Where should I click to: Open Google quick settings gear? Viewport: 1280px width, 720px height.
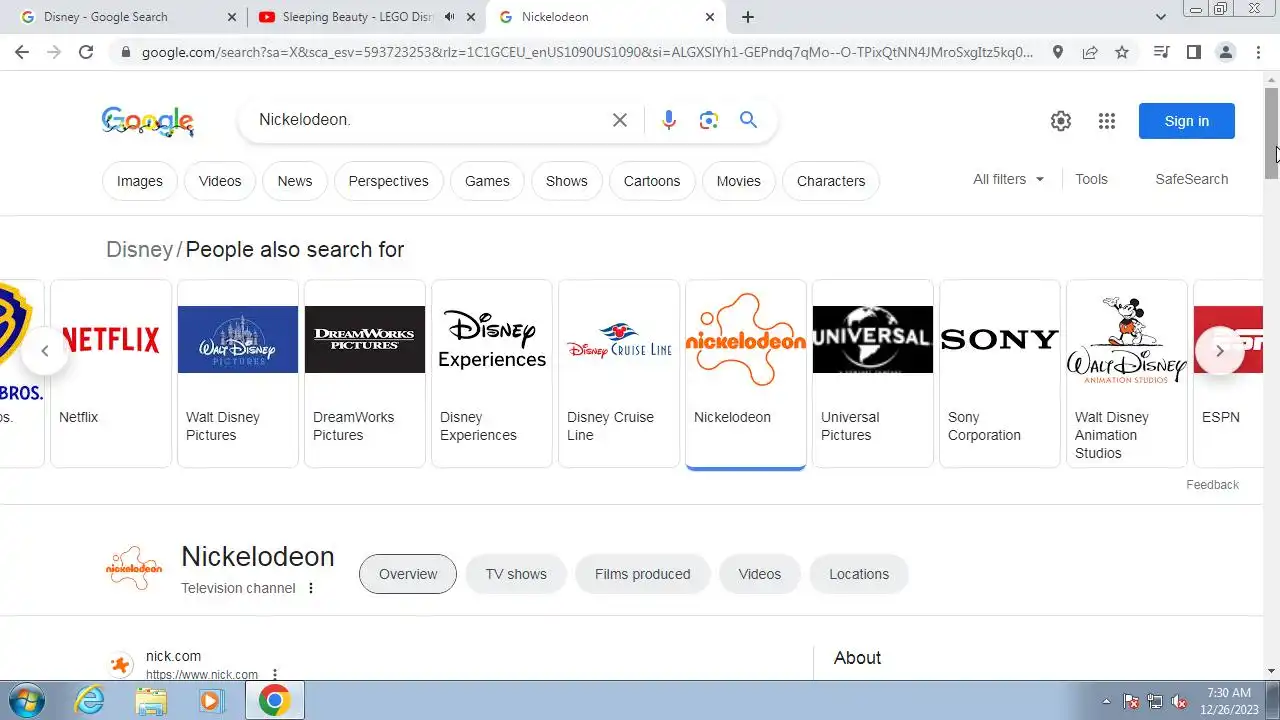[x=1061, y=121]
